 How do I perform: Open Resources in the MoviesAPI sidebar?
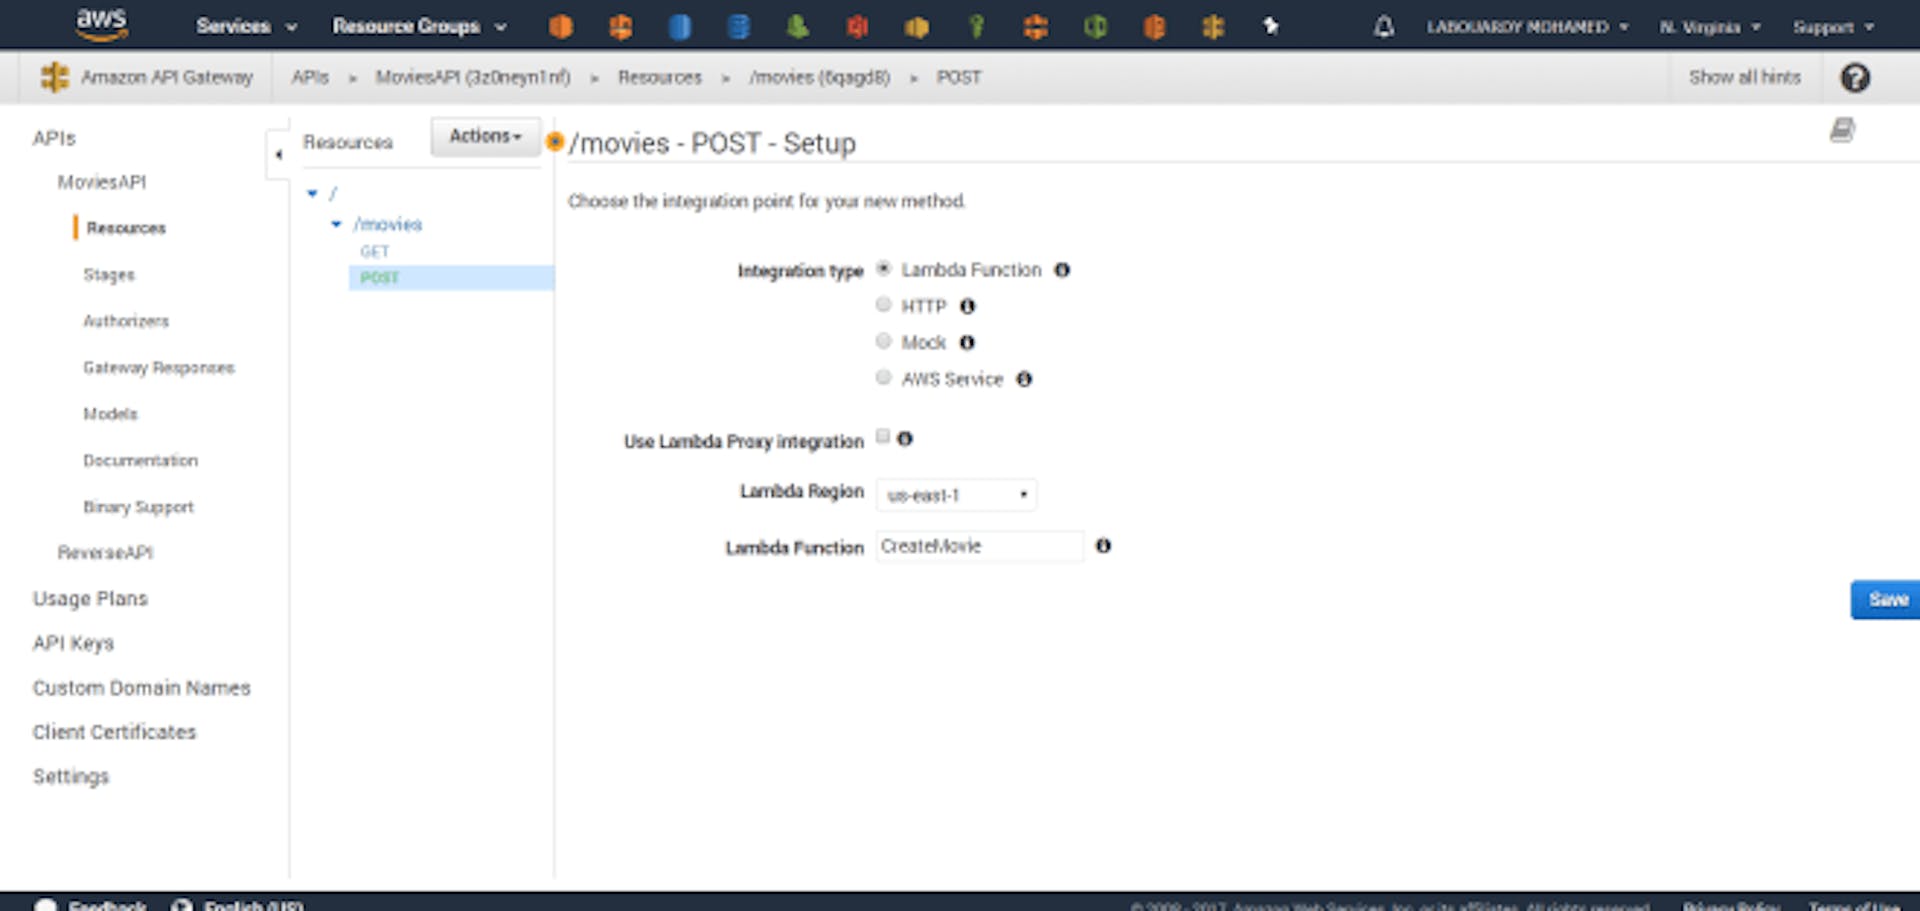click(x=126, y=228)
